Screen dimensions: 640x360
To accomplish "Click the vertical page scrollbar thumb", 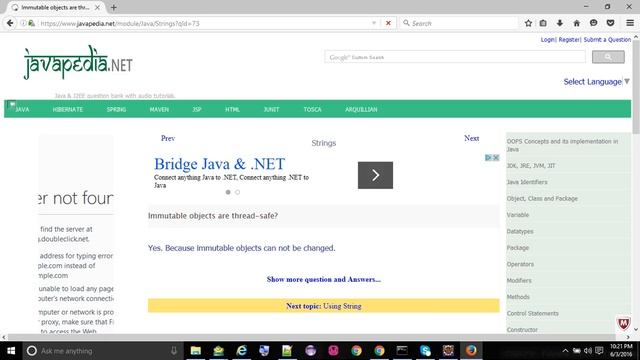I will pos(636,87).
